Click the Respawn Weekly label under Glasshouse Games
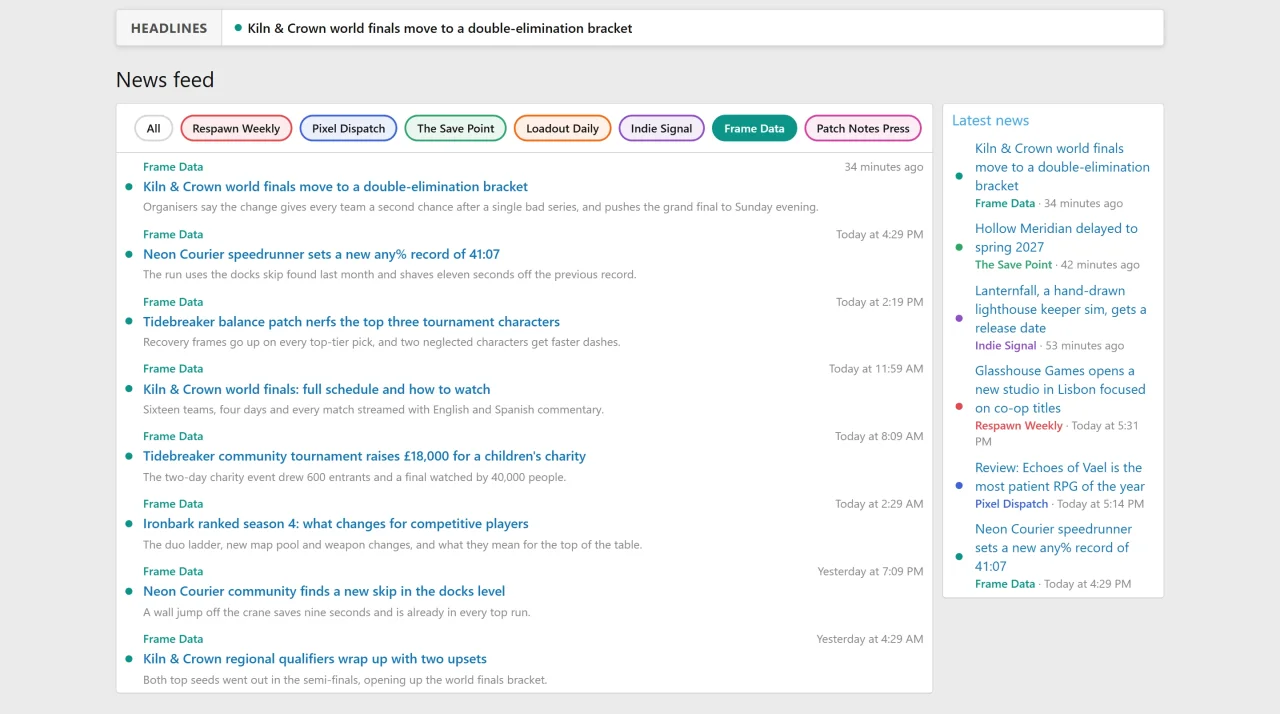The height and width of the screenshot is (714, 1280). click(1018, 426)
